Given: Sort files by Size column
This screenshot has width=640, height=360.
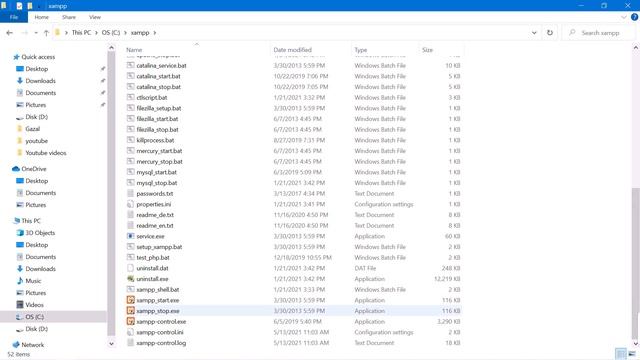Looking at the screenshot, I should [x=427, y=50].
